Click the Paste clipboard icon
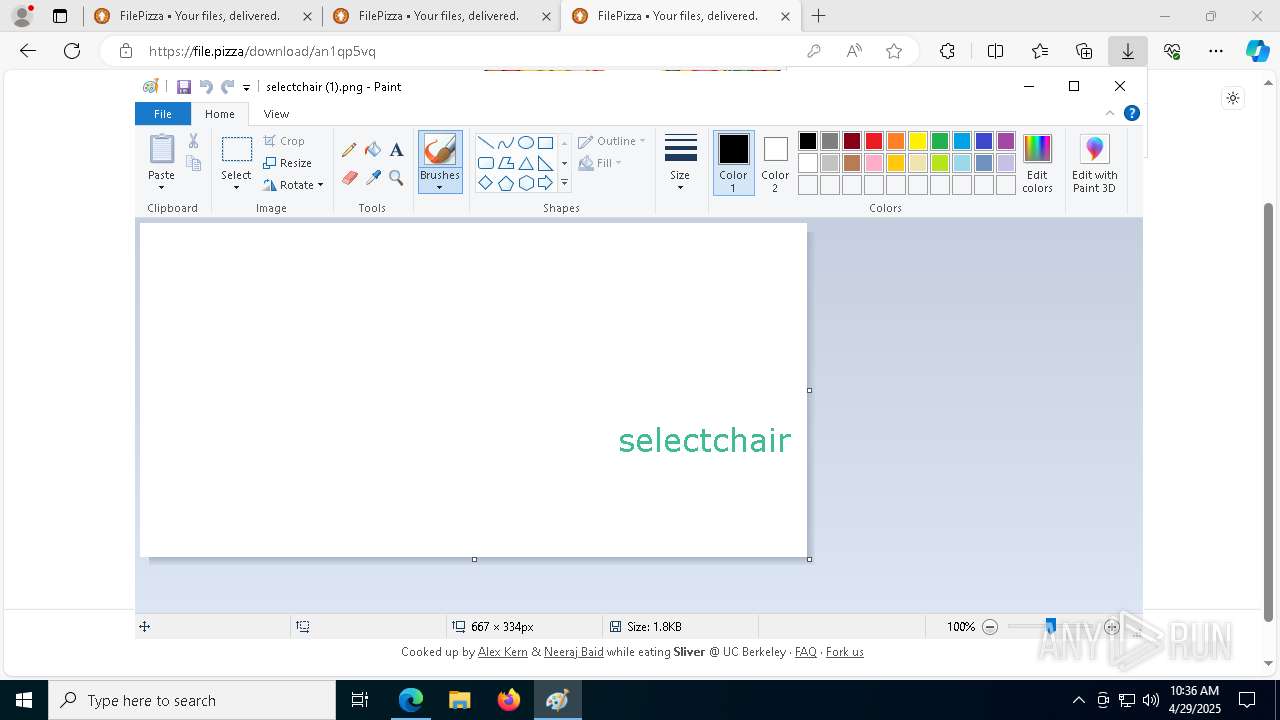This screenshot has height=720, width=1280. point(162,149)
